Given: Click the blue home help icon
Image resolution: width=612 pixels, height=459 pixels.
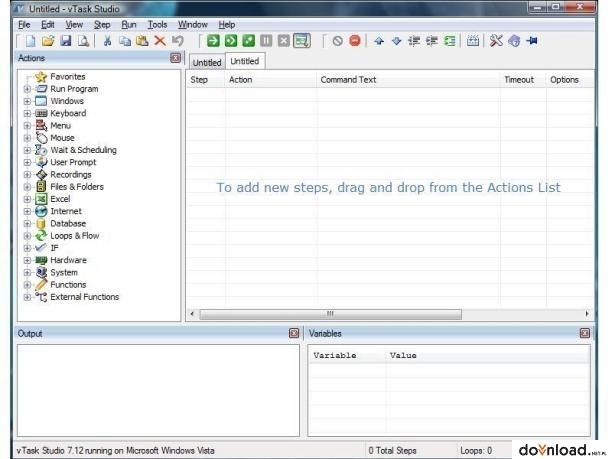Looking at the screenshot, I should (x=514, y=41).
